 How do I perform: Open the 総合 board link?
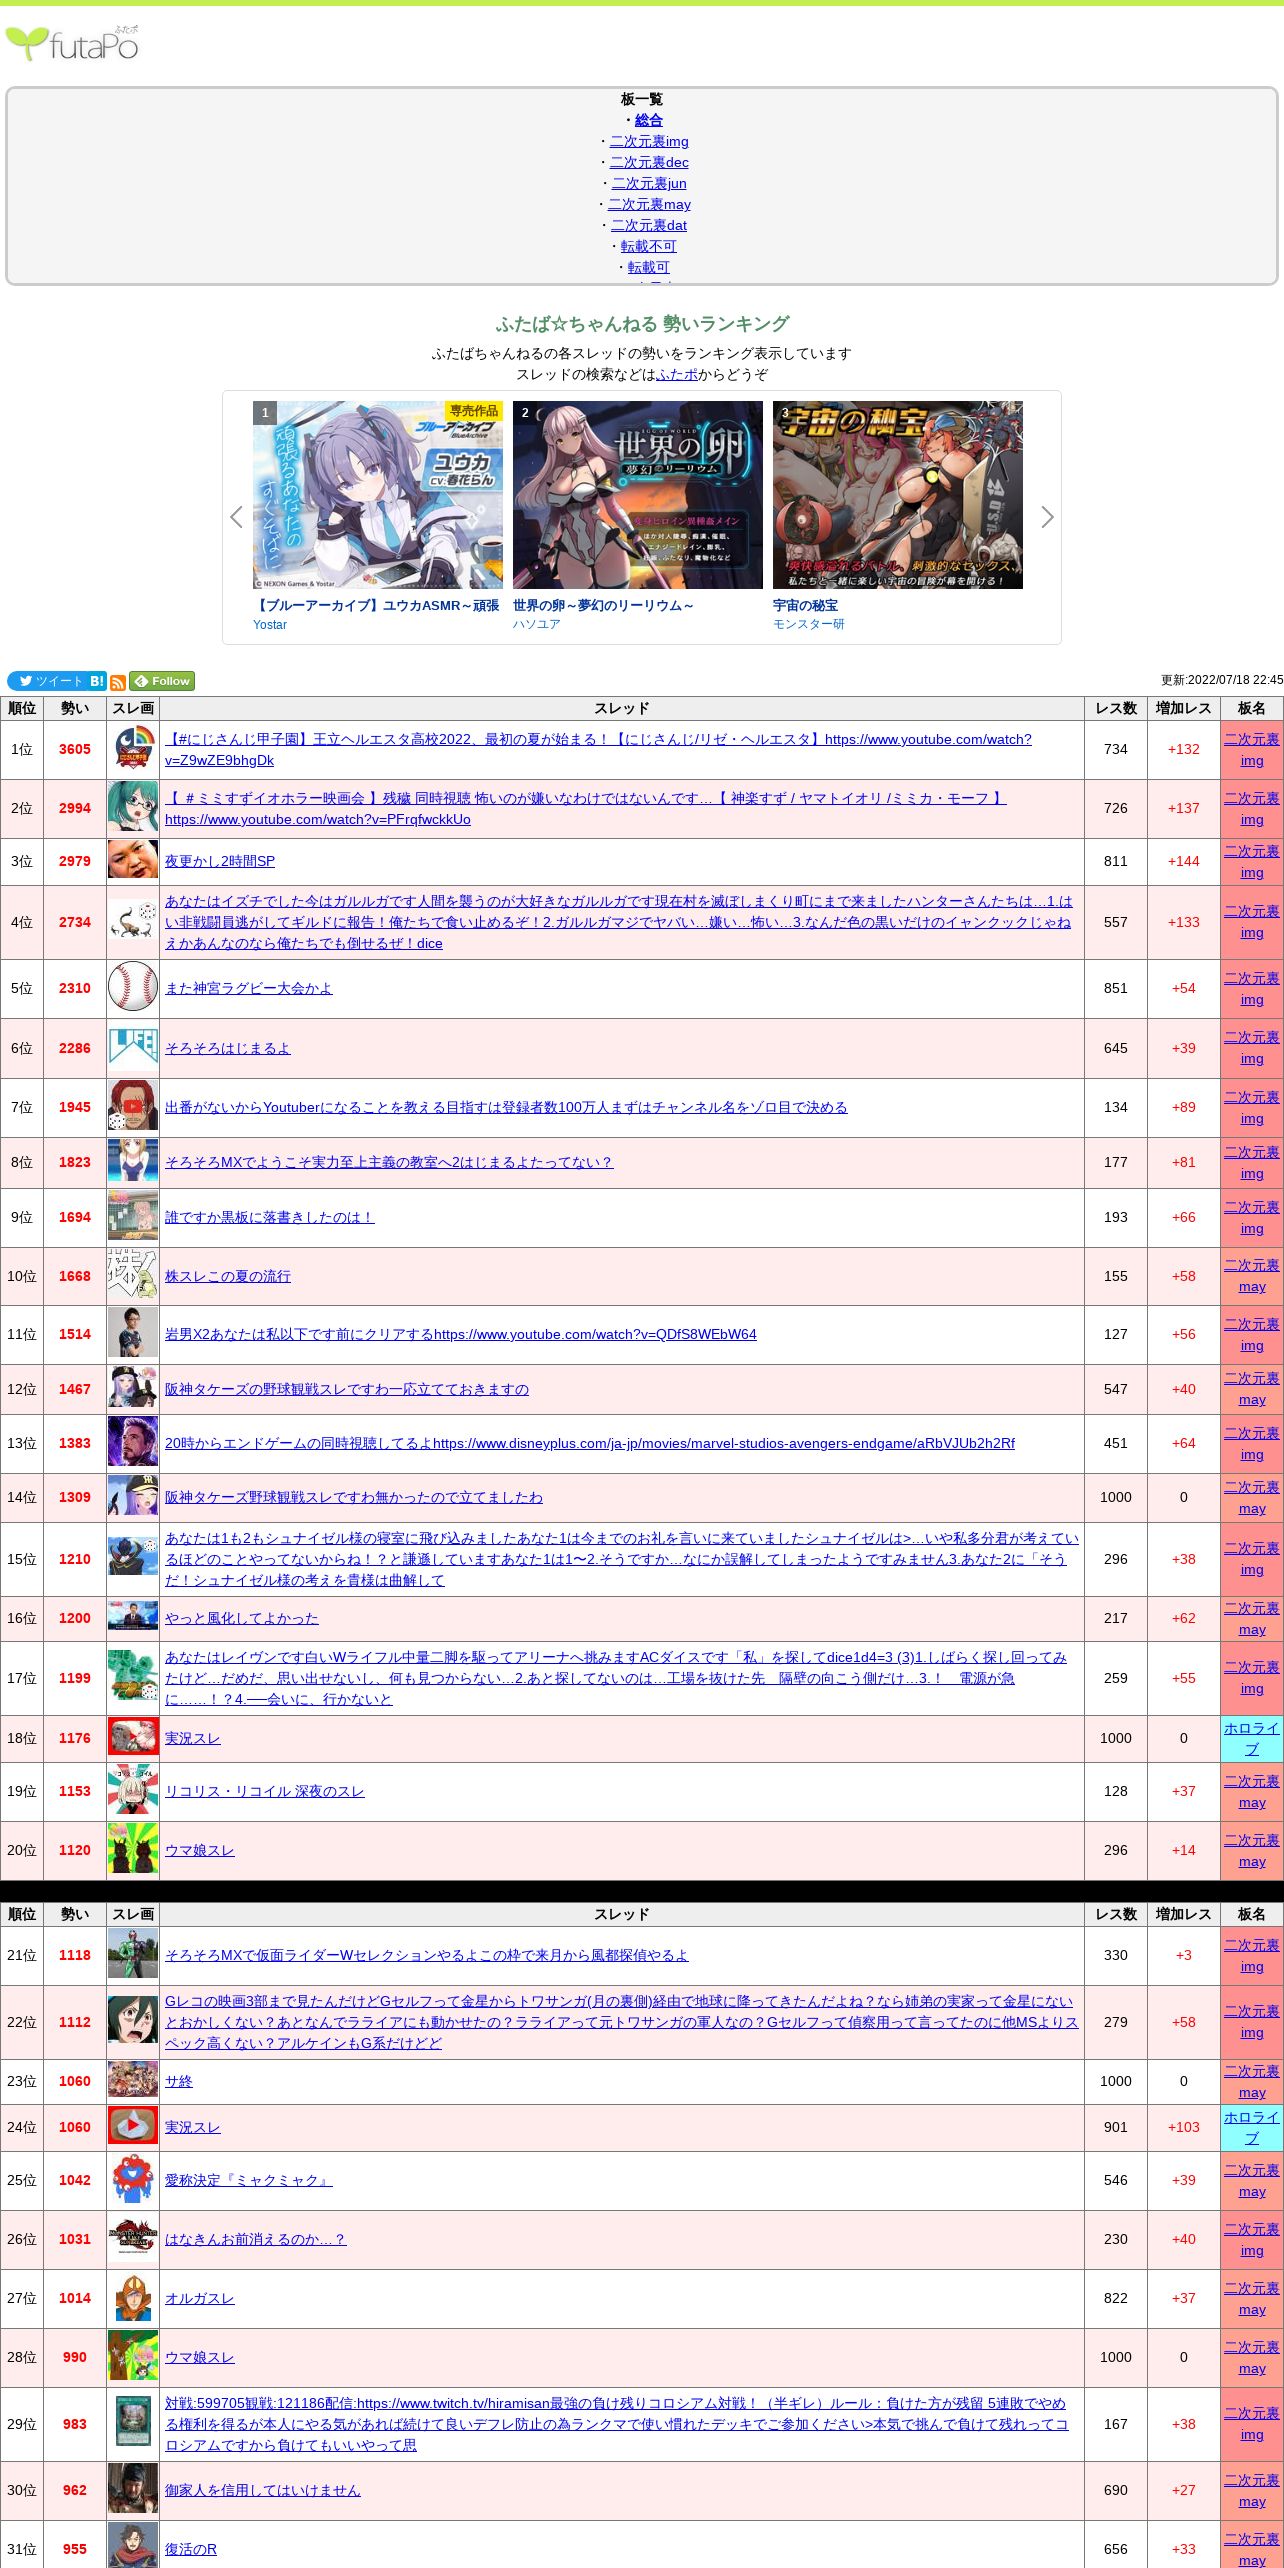coord(648,120)
